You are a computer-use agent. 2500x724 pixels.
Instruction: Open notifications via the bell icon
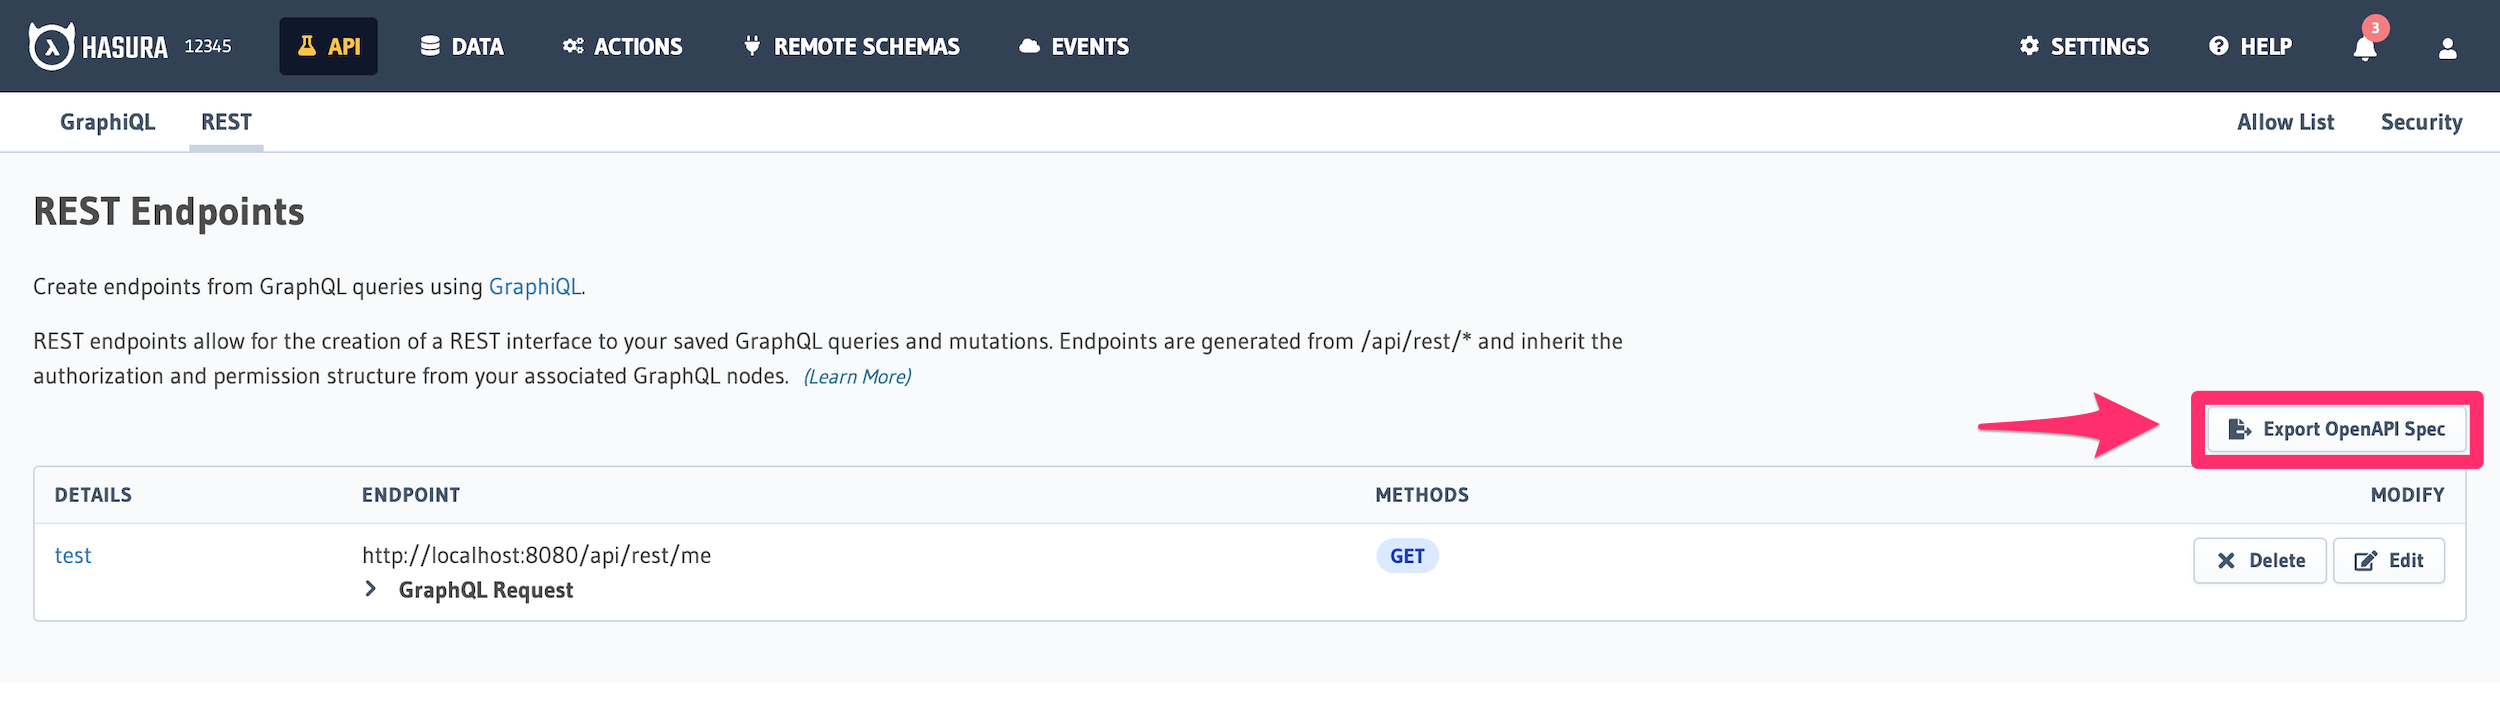click(2363, 48)
